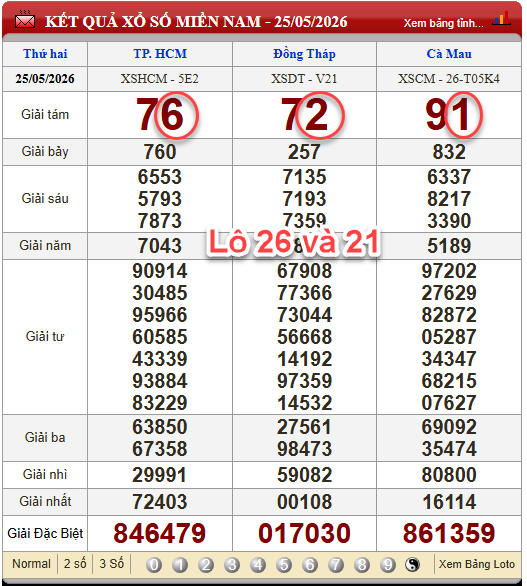The width and height of the screenshot is (527, 586).
Task: Click the envelope mail icon in header
Action: pyautogui.click(x=25, y=20)
